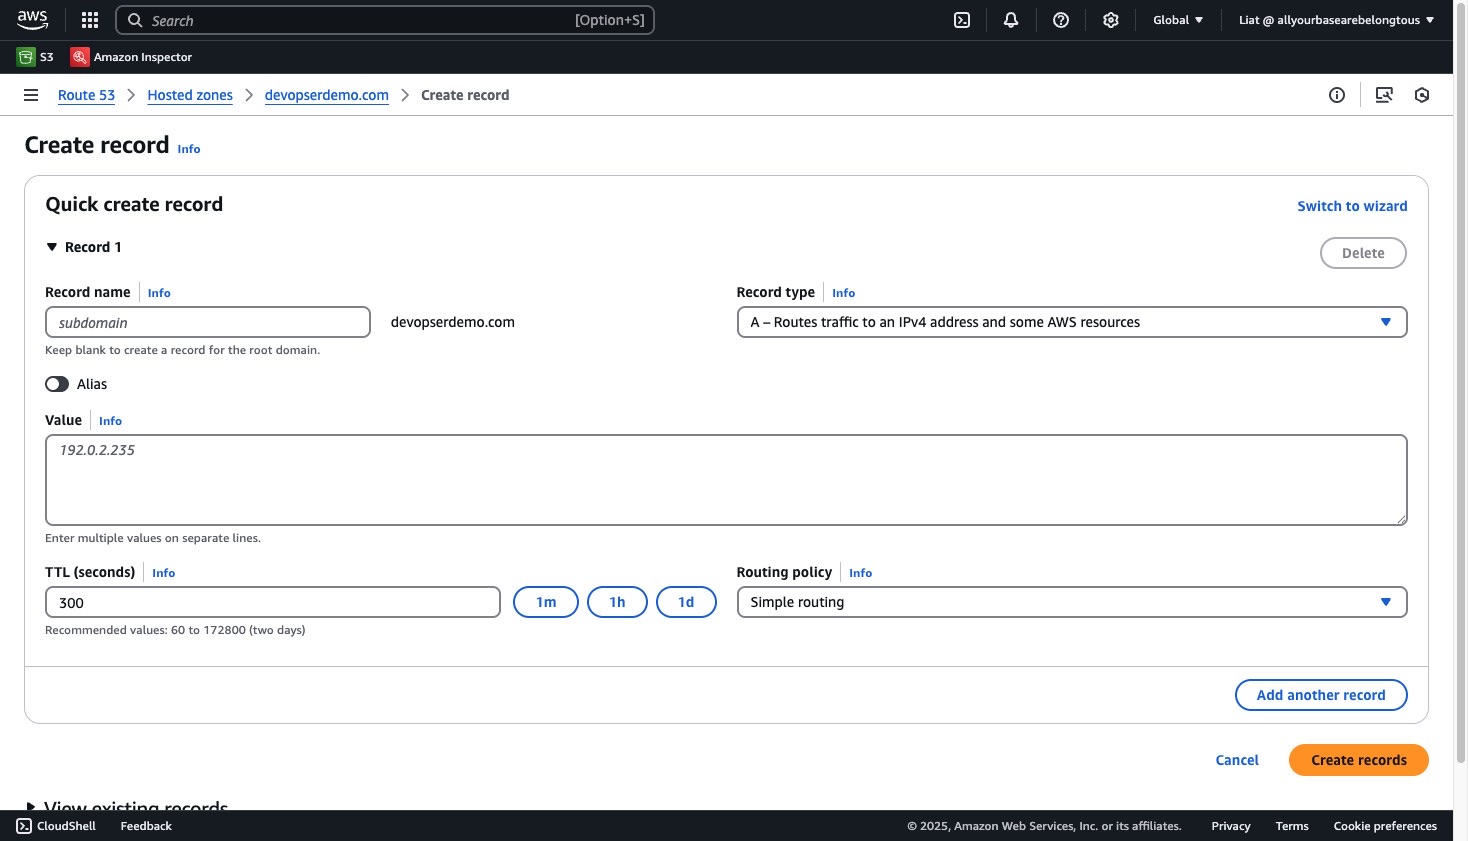Toggle the Alias switch
This screenshot has height=841, width=1468.
[x=57, y=384]
